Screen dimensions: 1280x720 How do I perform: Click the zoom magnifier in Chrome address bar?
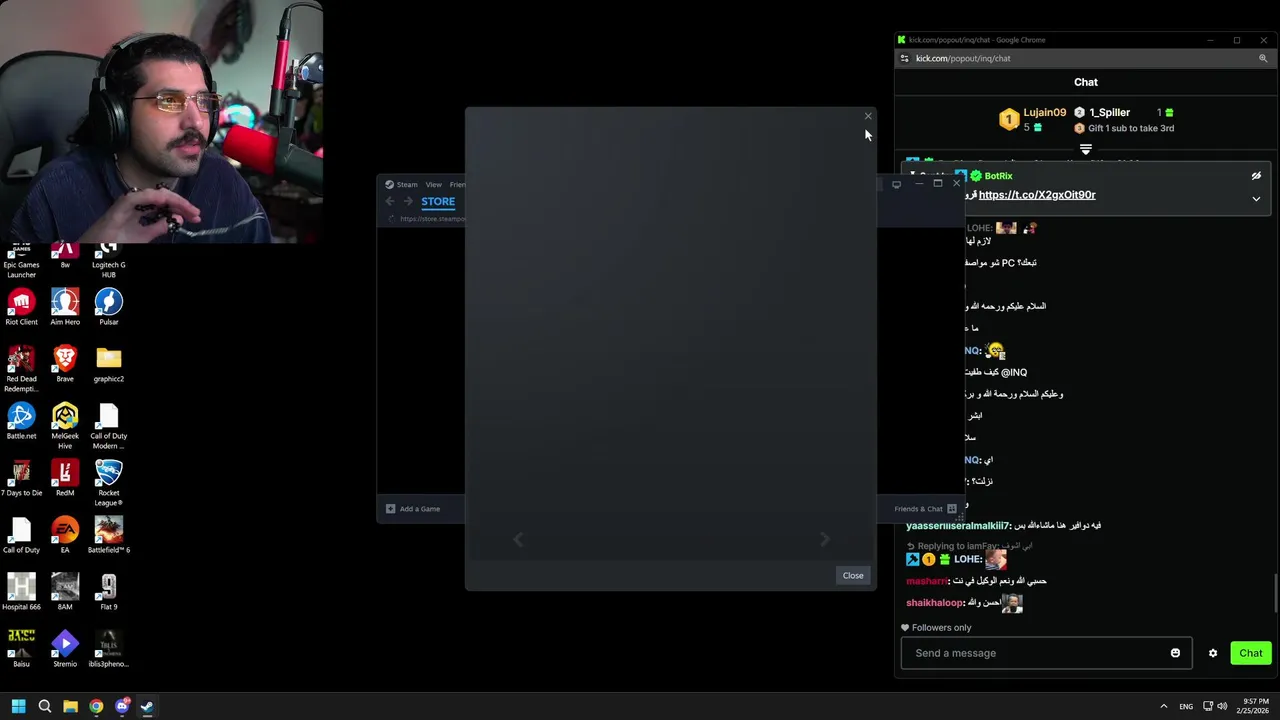(x=1263, y=58)
